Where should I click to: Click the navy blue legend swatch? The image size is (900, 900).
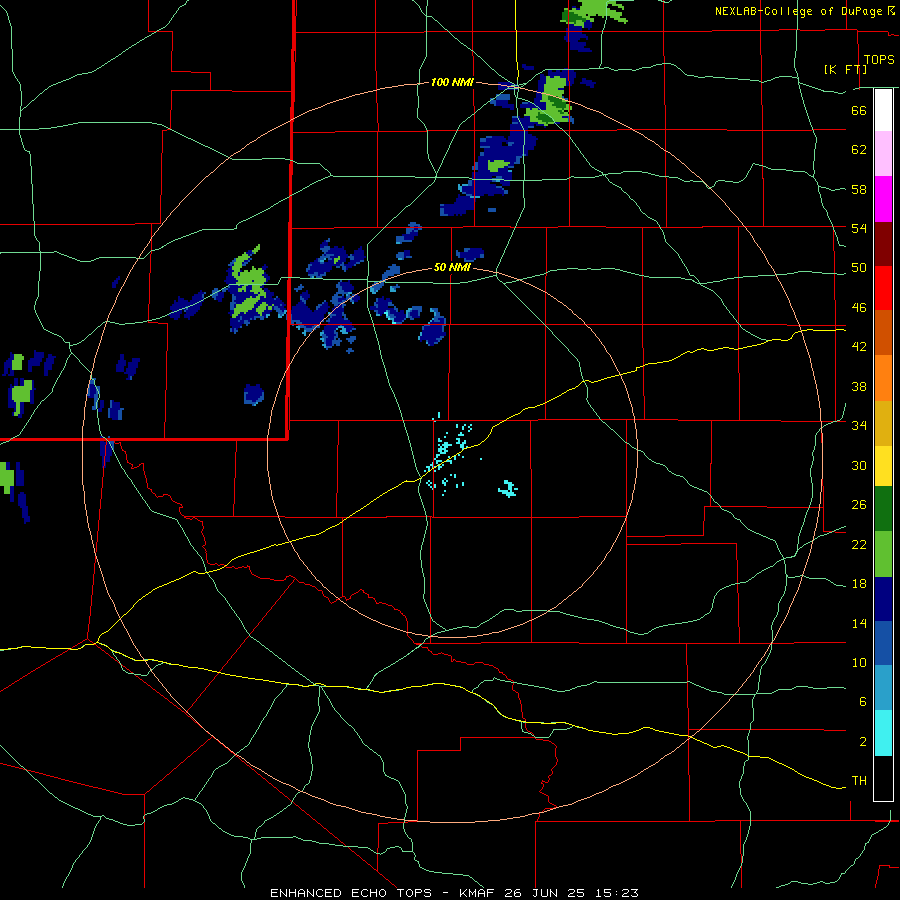(x=883, y=599)
